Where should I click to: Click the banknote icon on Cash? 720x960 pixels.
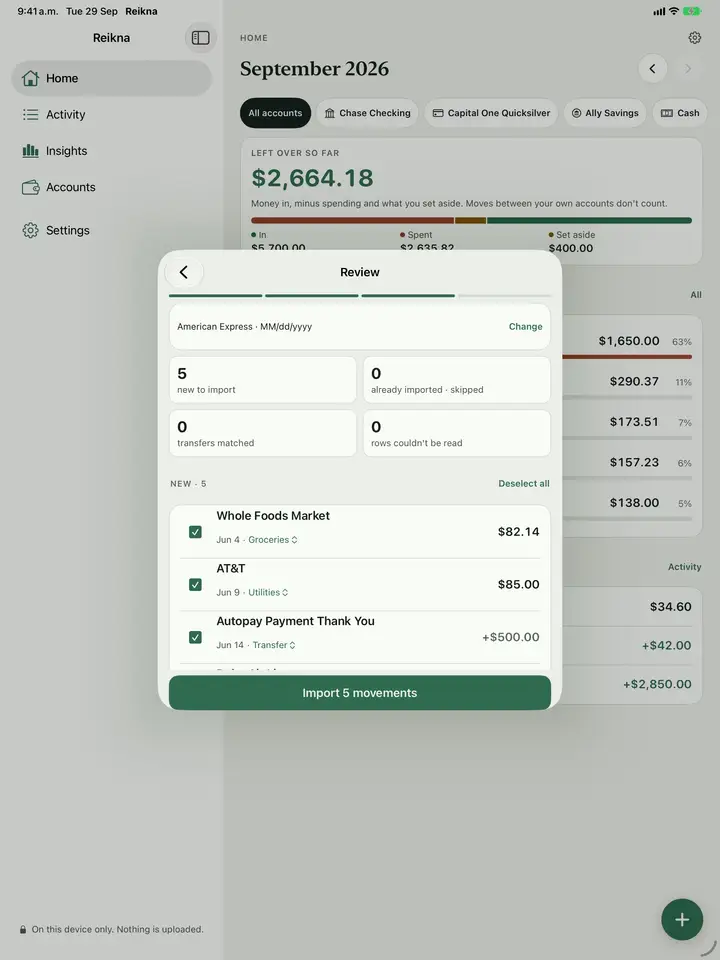pos(667,113)
